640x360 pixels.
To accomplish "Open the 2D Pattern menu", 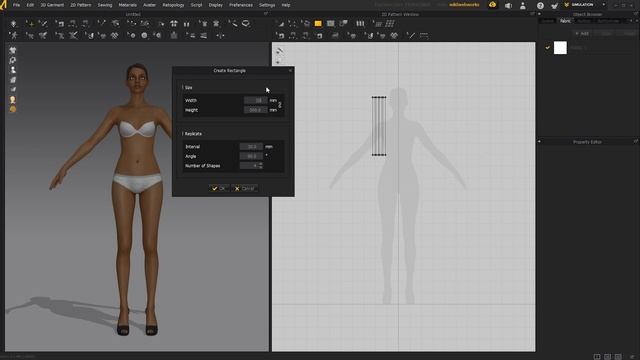I will point(81,5).
